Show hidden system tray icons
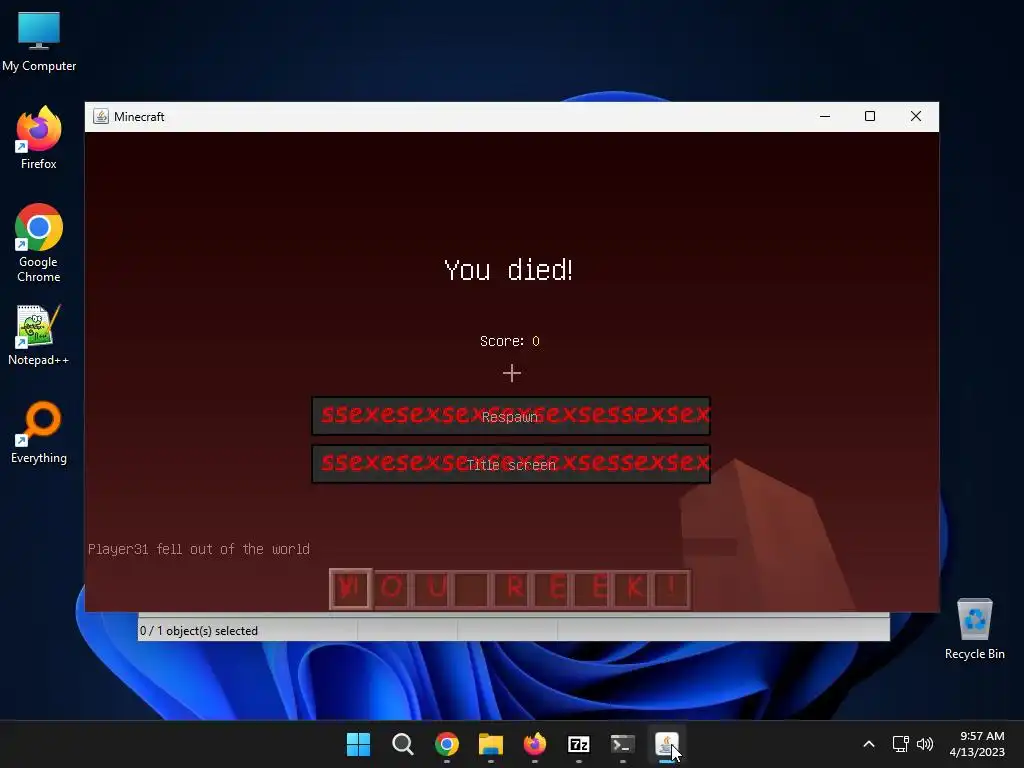Viewport: 1024px width, 768px height. point(869,744)
